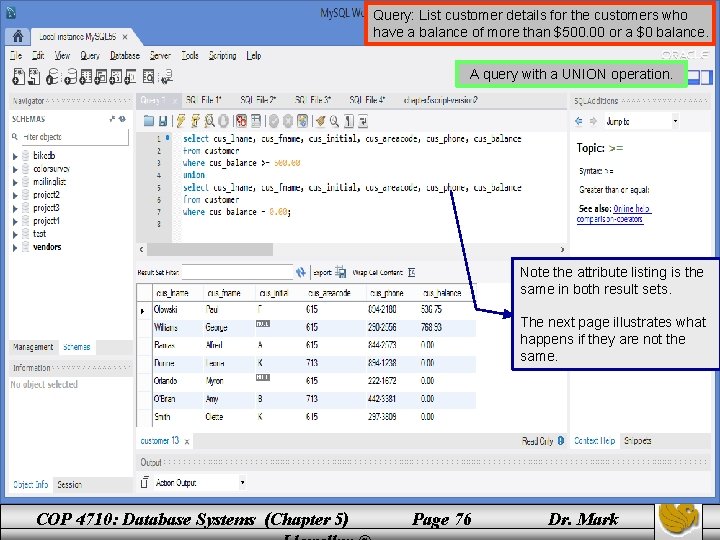Click the Filter objects search field
The width and height of the screenshot is (720, 540).
tap(75, 137)
